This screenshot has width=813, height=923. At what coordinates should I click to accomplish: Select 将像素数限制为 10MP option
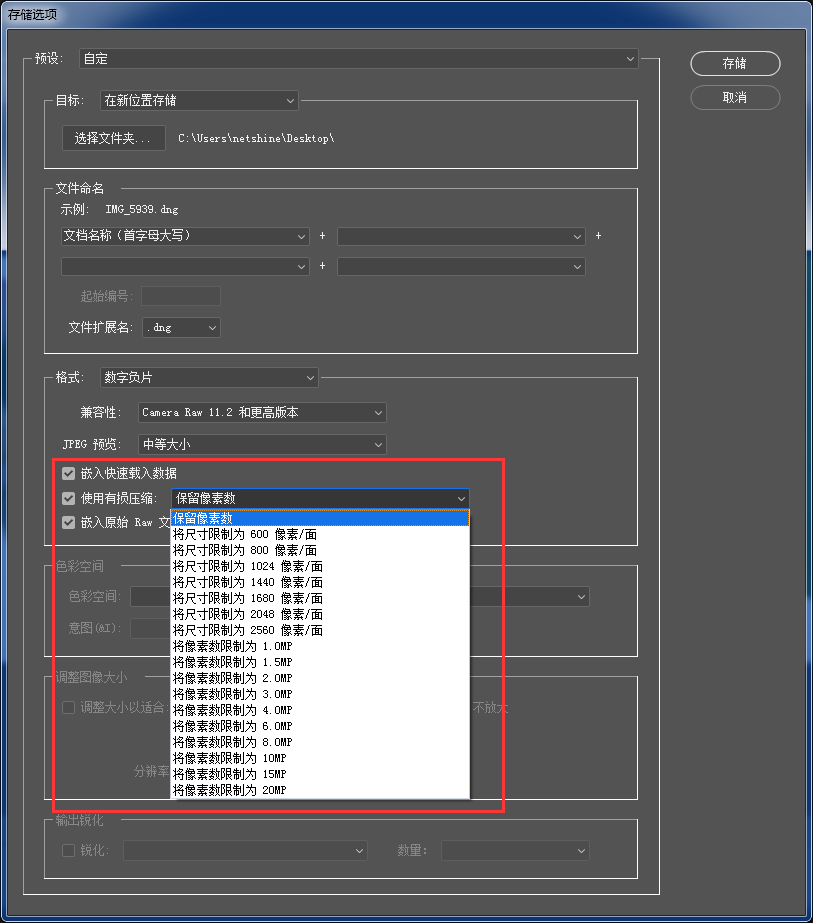point(320,758)
